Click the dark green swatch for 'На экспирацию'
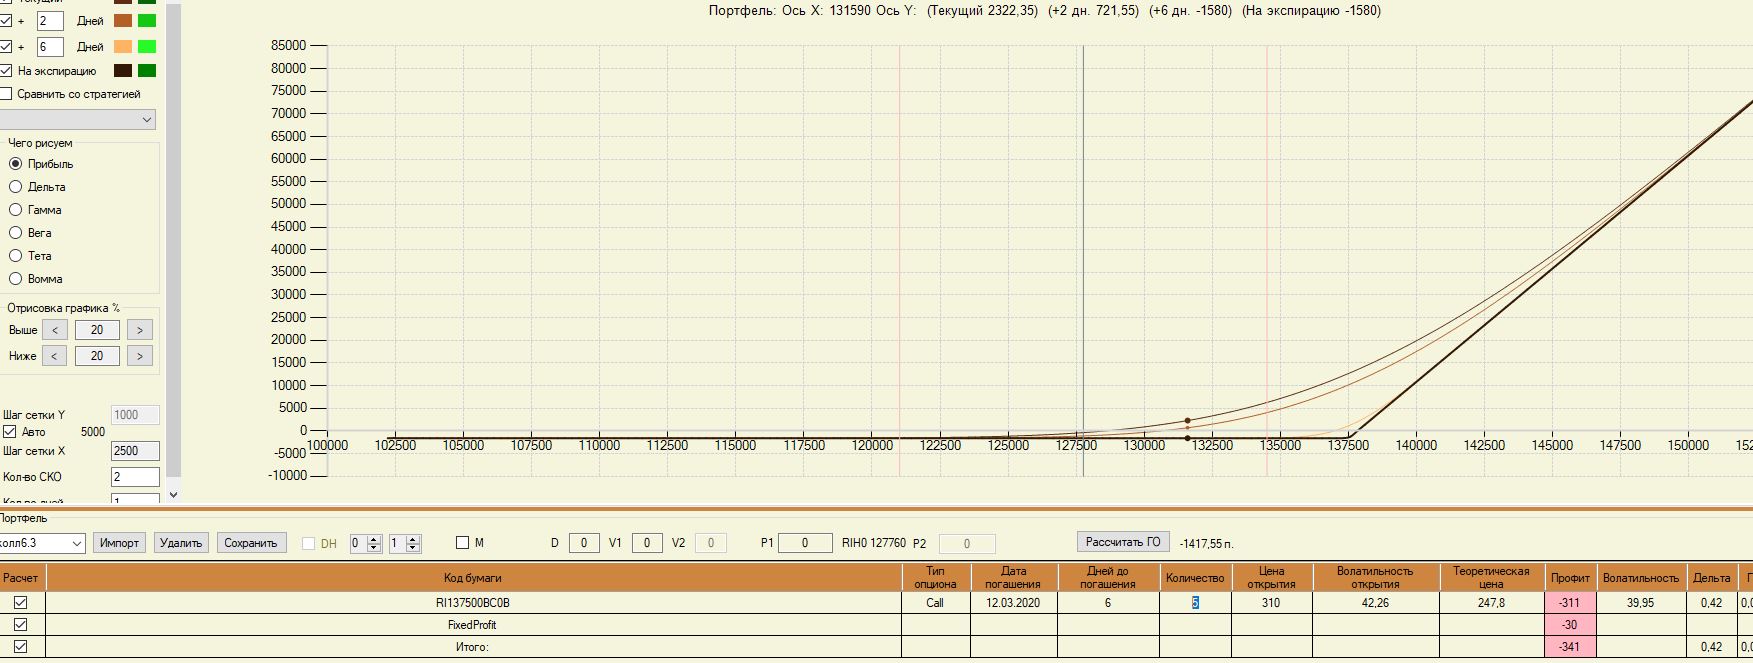1753x663 pixels. click(x=147, y=71)
